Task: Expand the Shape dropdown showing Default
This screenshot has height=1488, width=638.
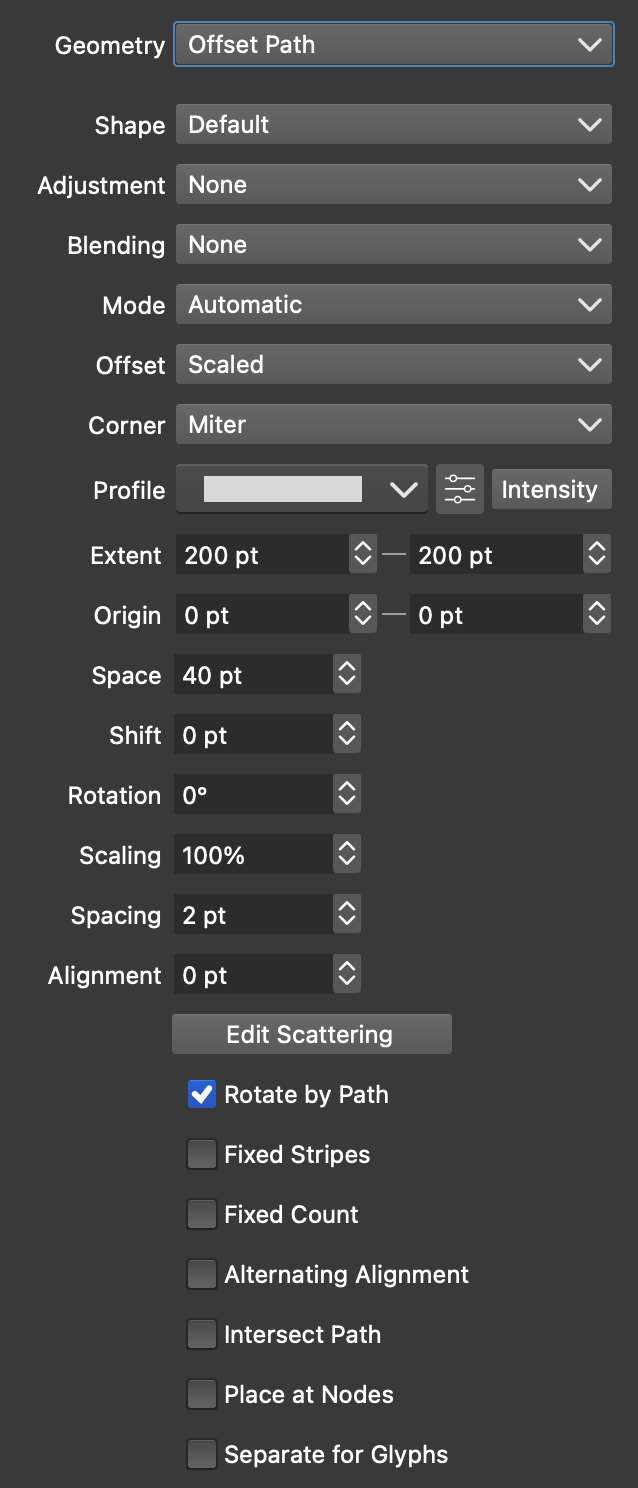Action: [x=393, y=125]
